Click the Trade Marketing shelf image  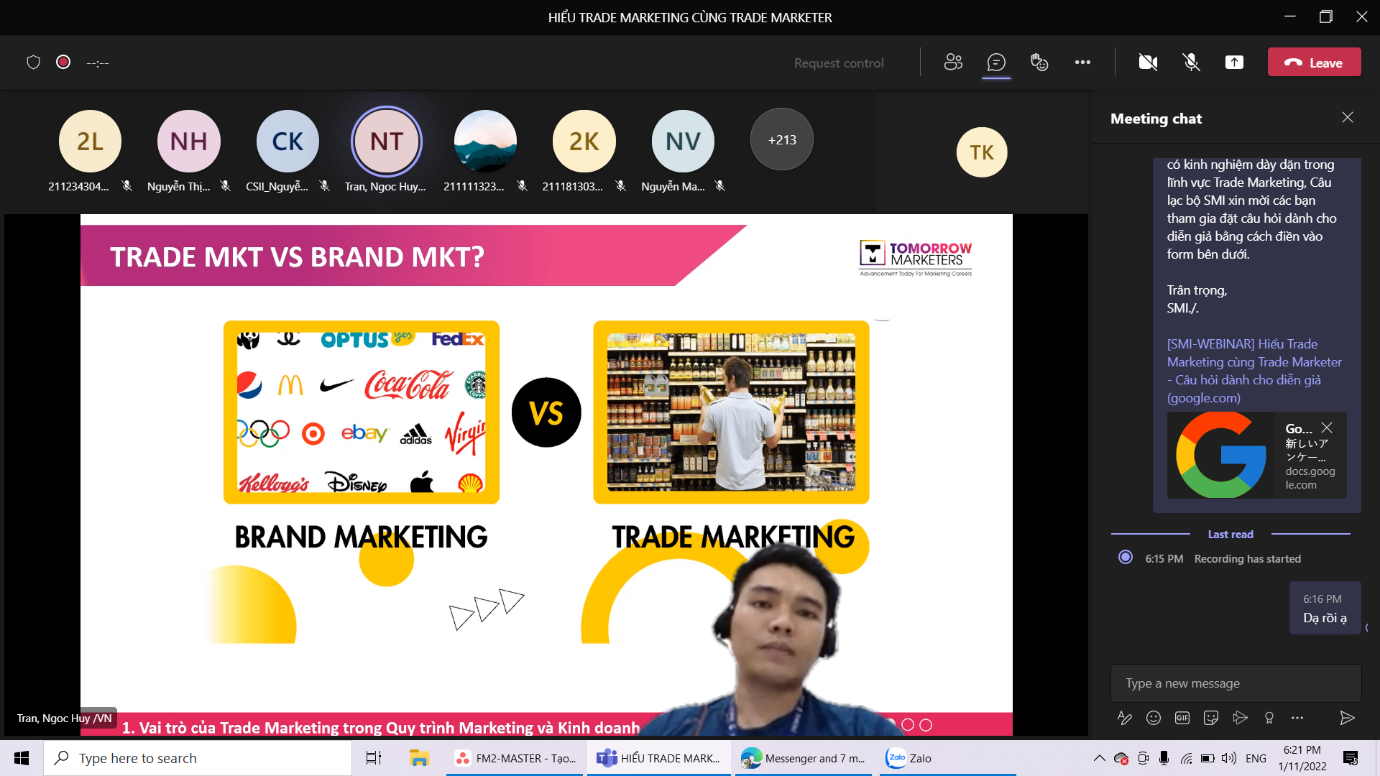pyautogui.click(x=731, y=412)
